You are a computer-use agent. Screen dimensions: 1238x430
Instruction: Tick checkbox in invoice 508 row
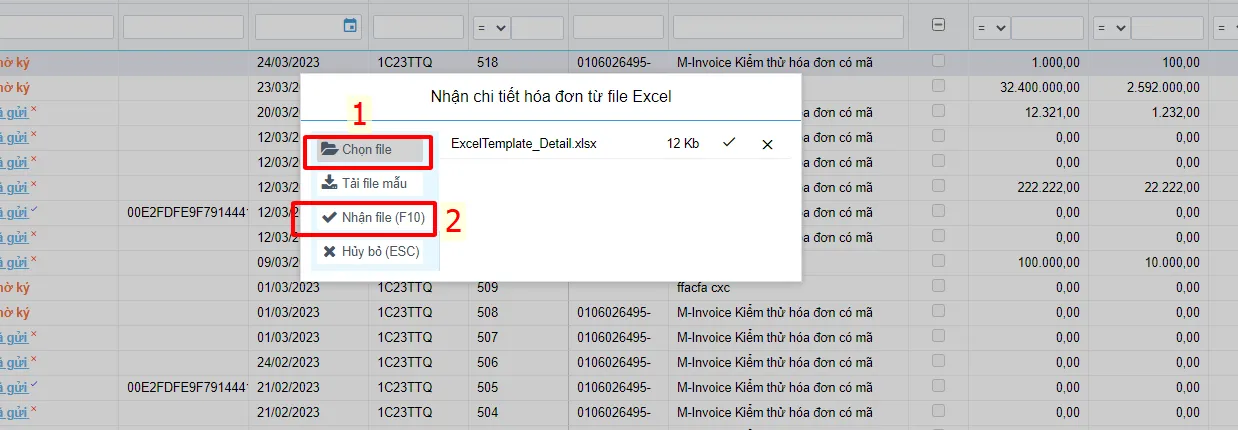click(x=938, y=312)
